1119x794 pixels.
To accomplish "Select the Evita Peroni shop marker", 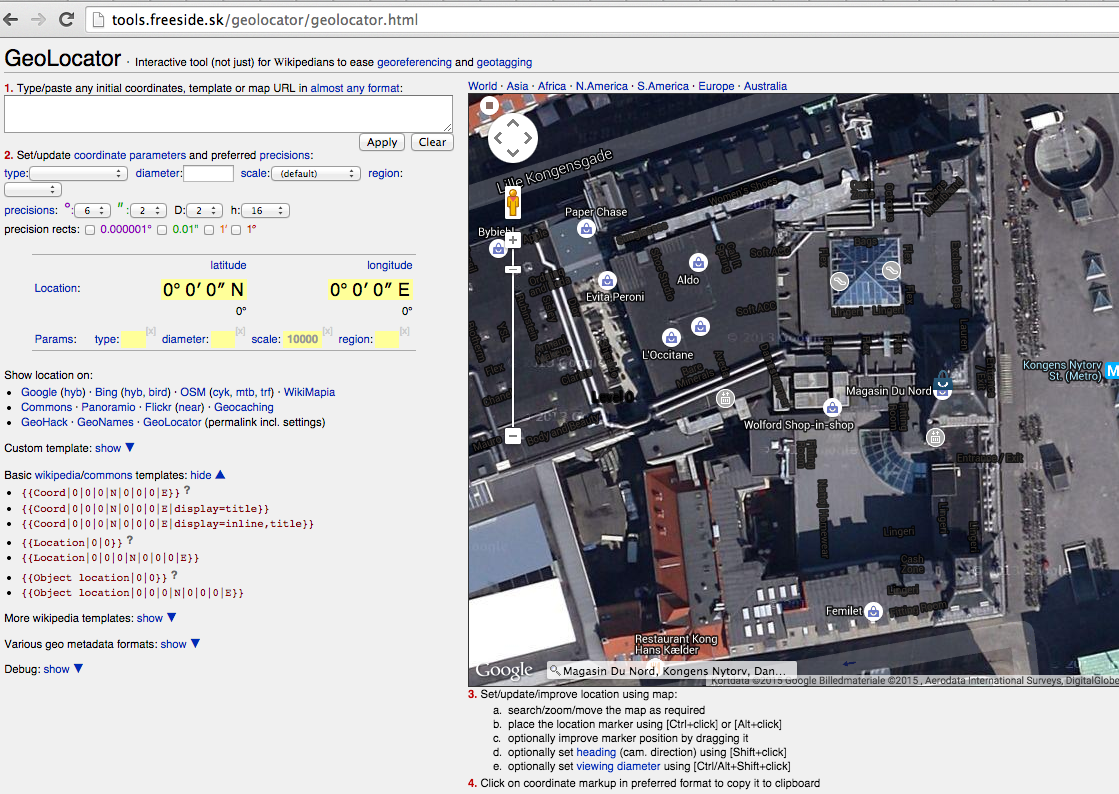I will coord(607,280).
